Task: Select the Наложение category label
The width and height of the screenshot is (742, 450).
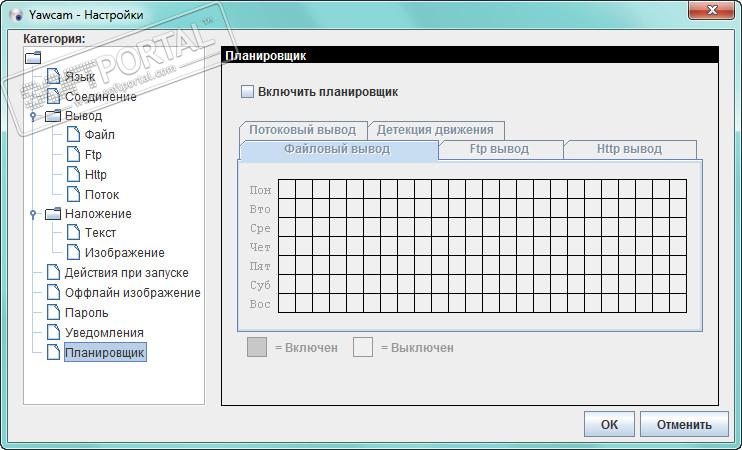Action: tap(98, 214)
